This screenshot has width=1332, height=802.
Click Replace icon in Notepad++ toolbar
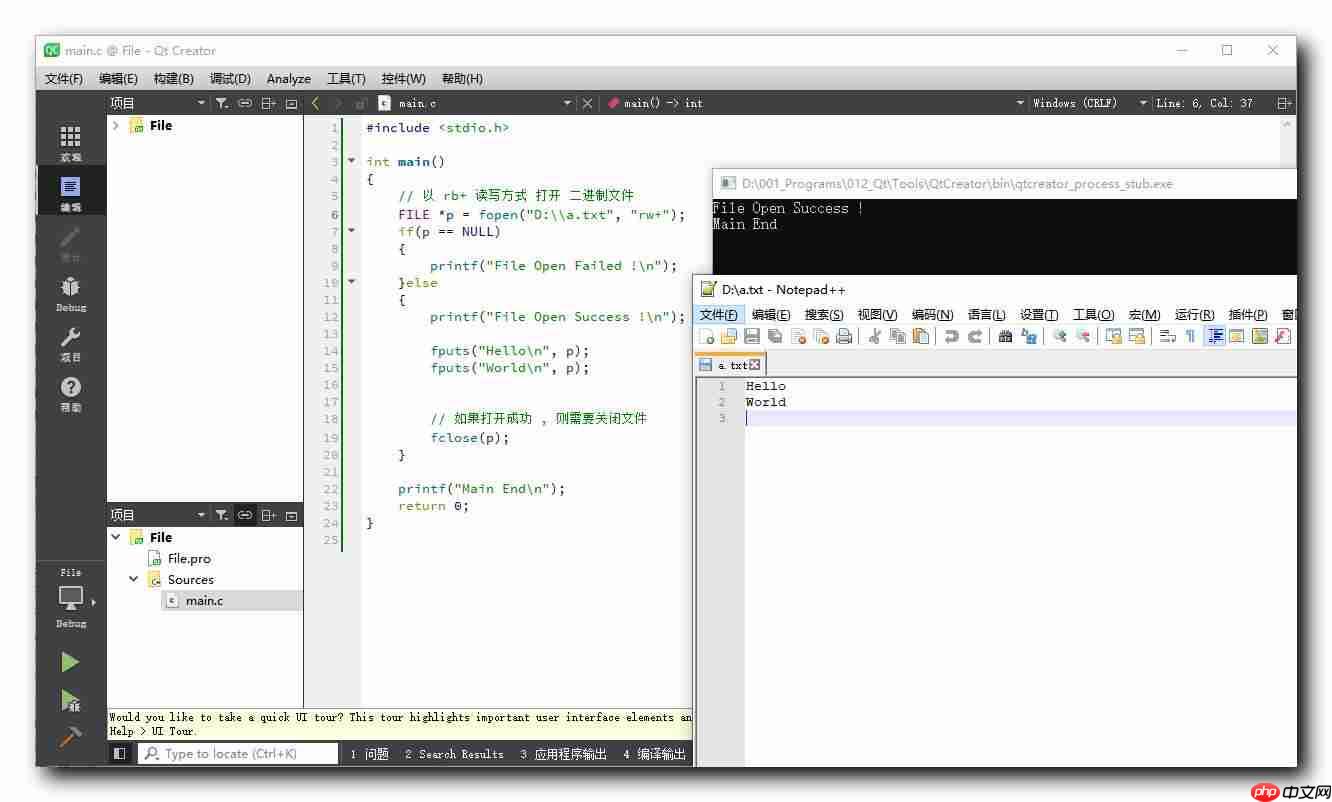[1028, 336]
